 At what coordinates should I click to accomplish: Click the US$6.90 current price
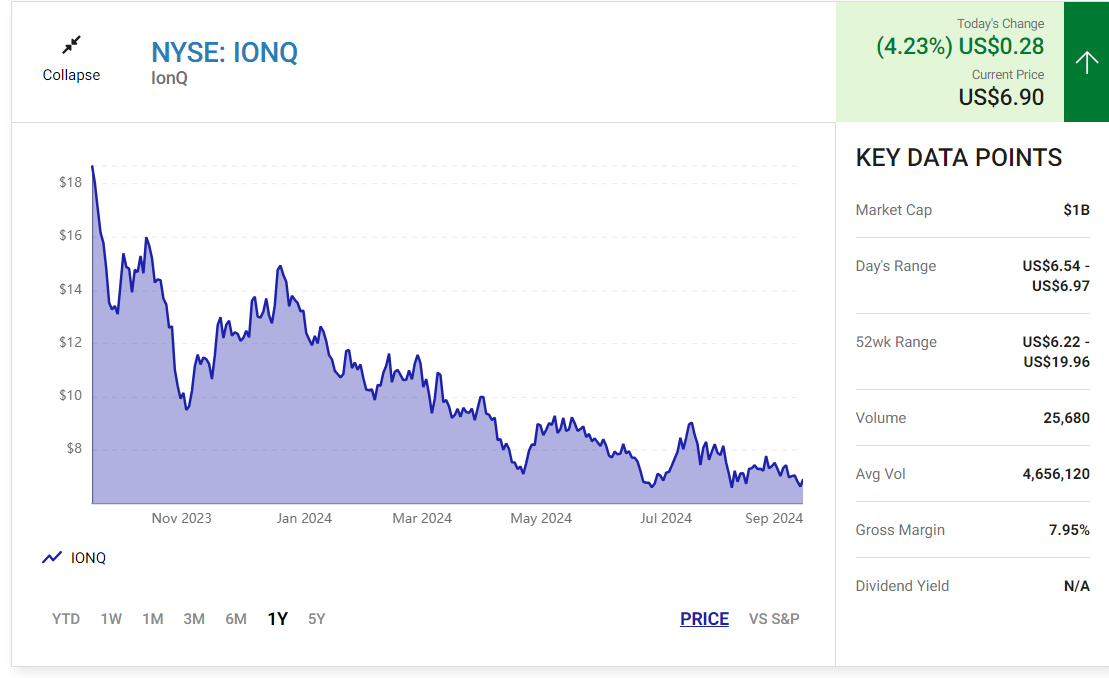1001,97
